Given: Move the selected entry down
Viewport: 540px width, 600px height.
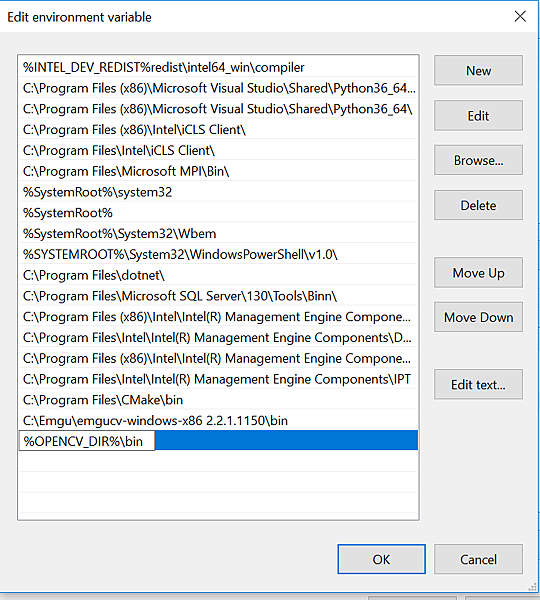Looking at the screenshot, I should click(478, 317).
